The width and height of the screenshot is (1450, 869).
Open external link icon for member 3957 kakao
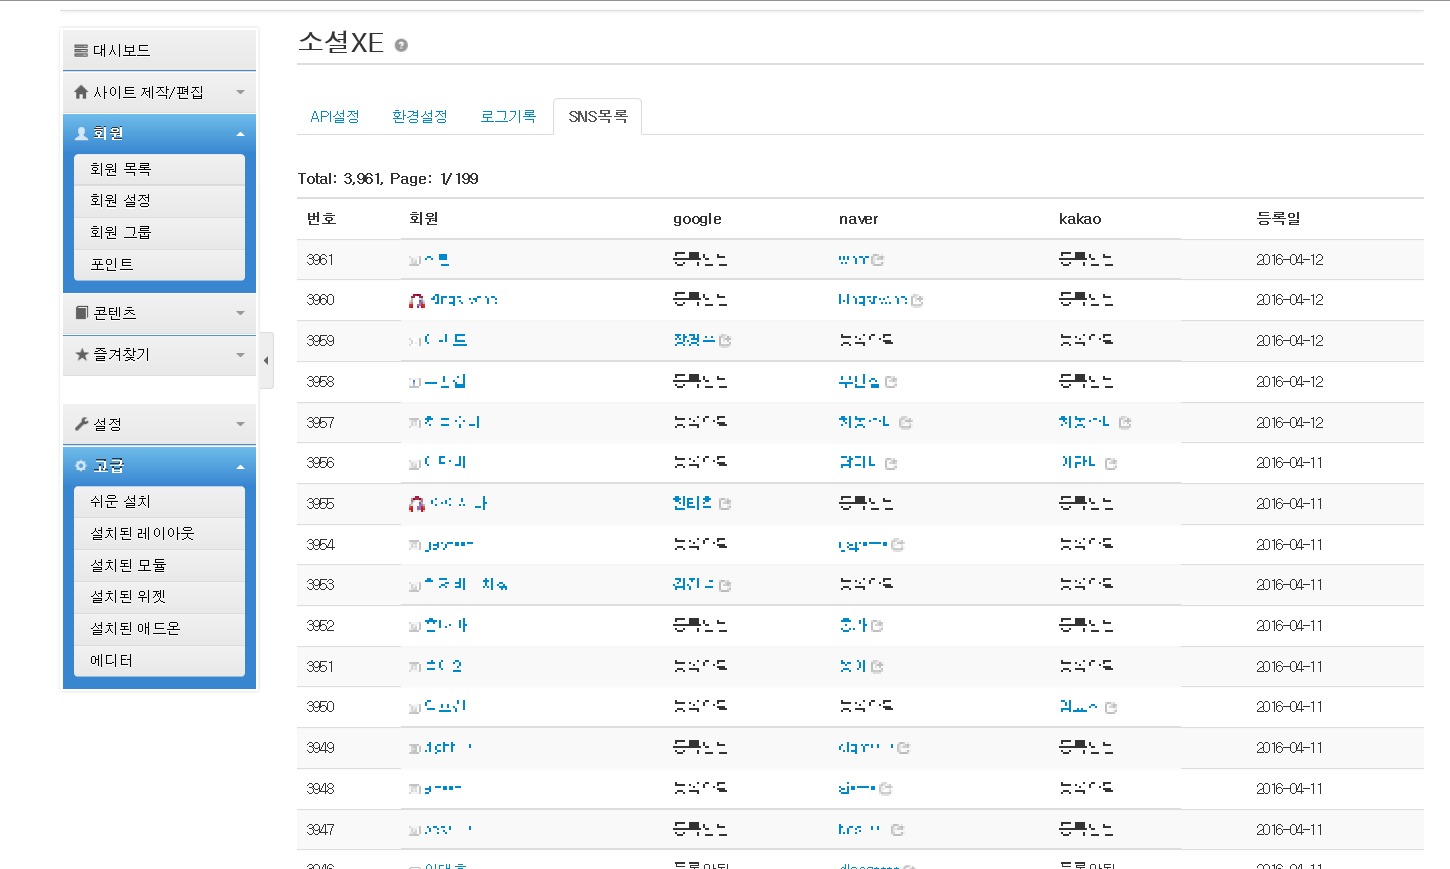(x=1125, y=423)
